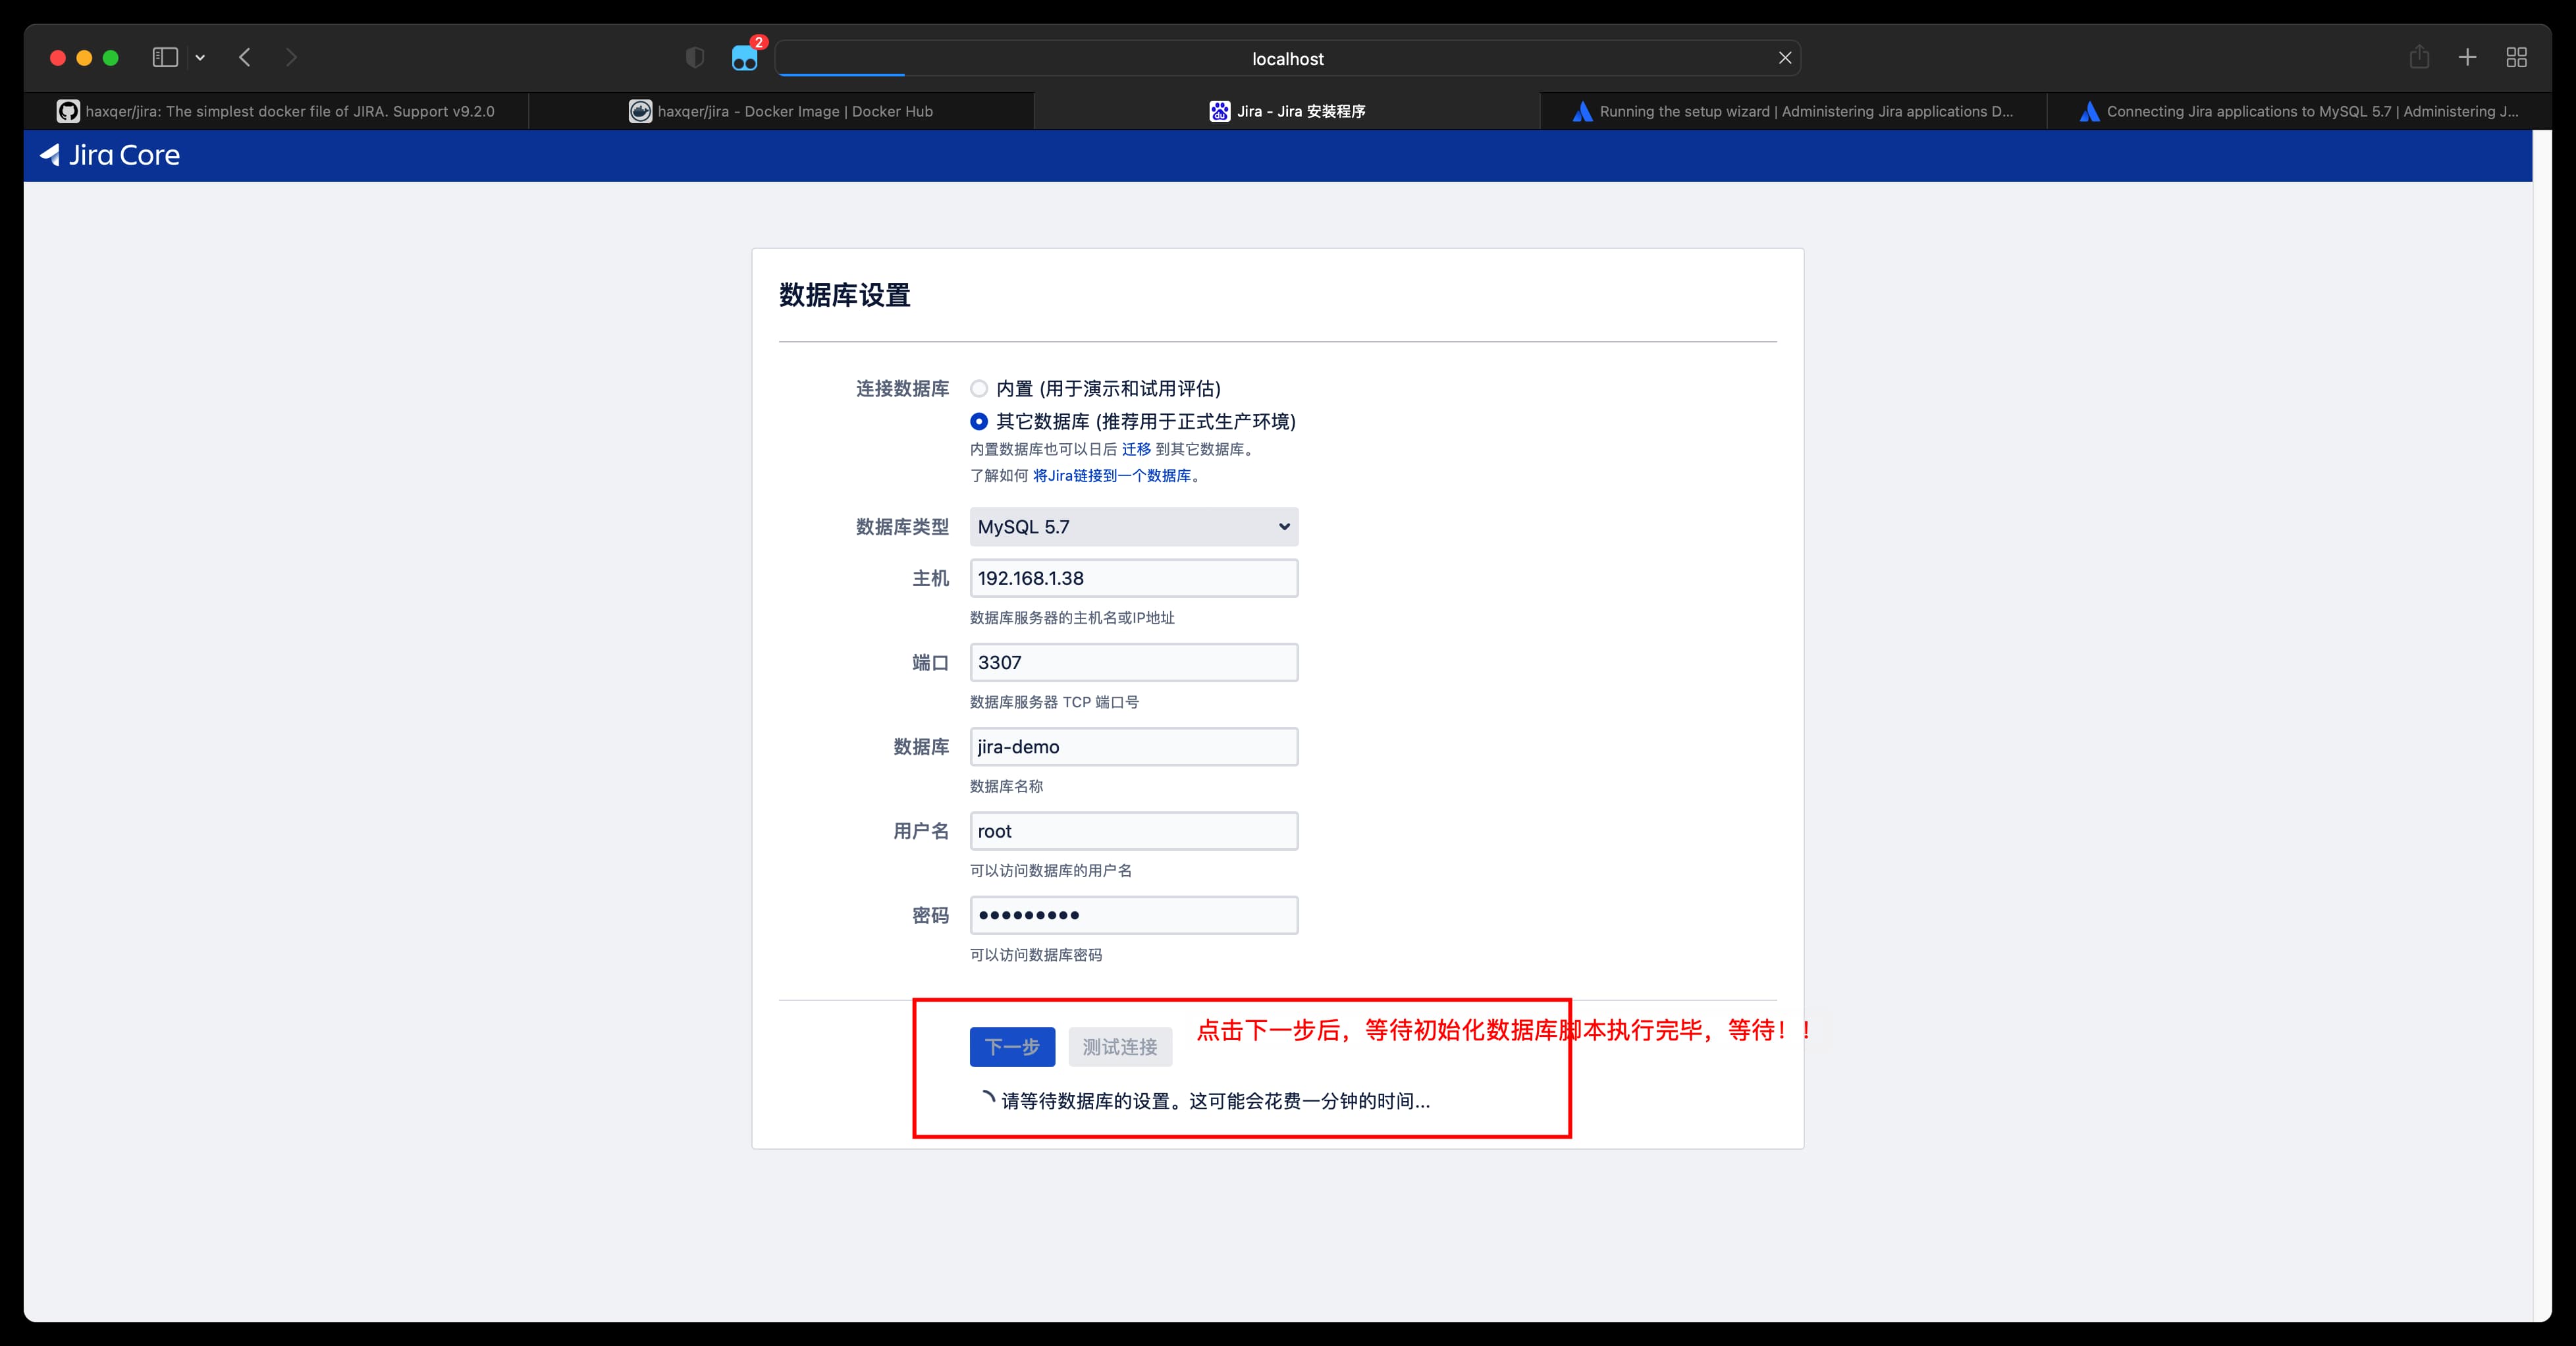This screenshot has width=2576, height=1346.
Task: Click the 用户名 field showing root
Action: (x=1134, y=831)
